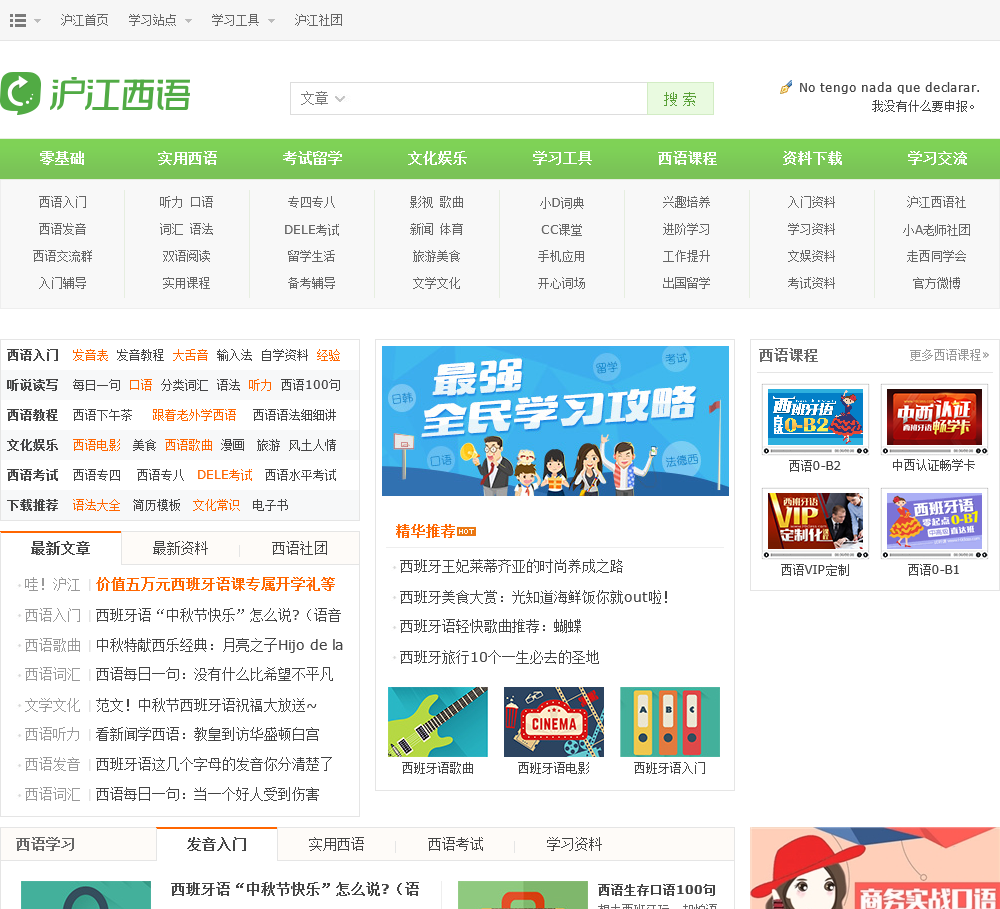This screenshot has width=1000, height=909.
Task: Select the 资料下载 navigation menu
Action: (812, 158)
